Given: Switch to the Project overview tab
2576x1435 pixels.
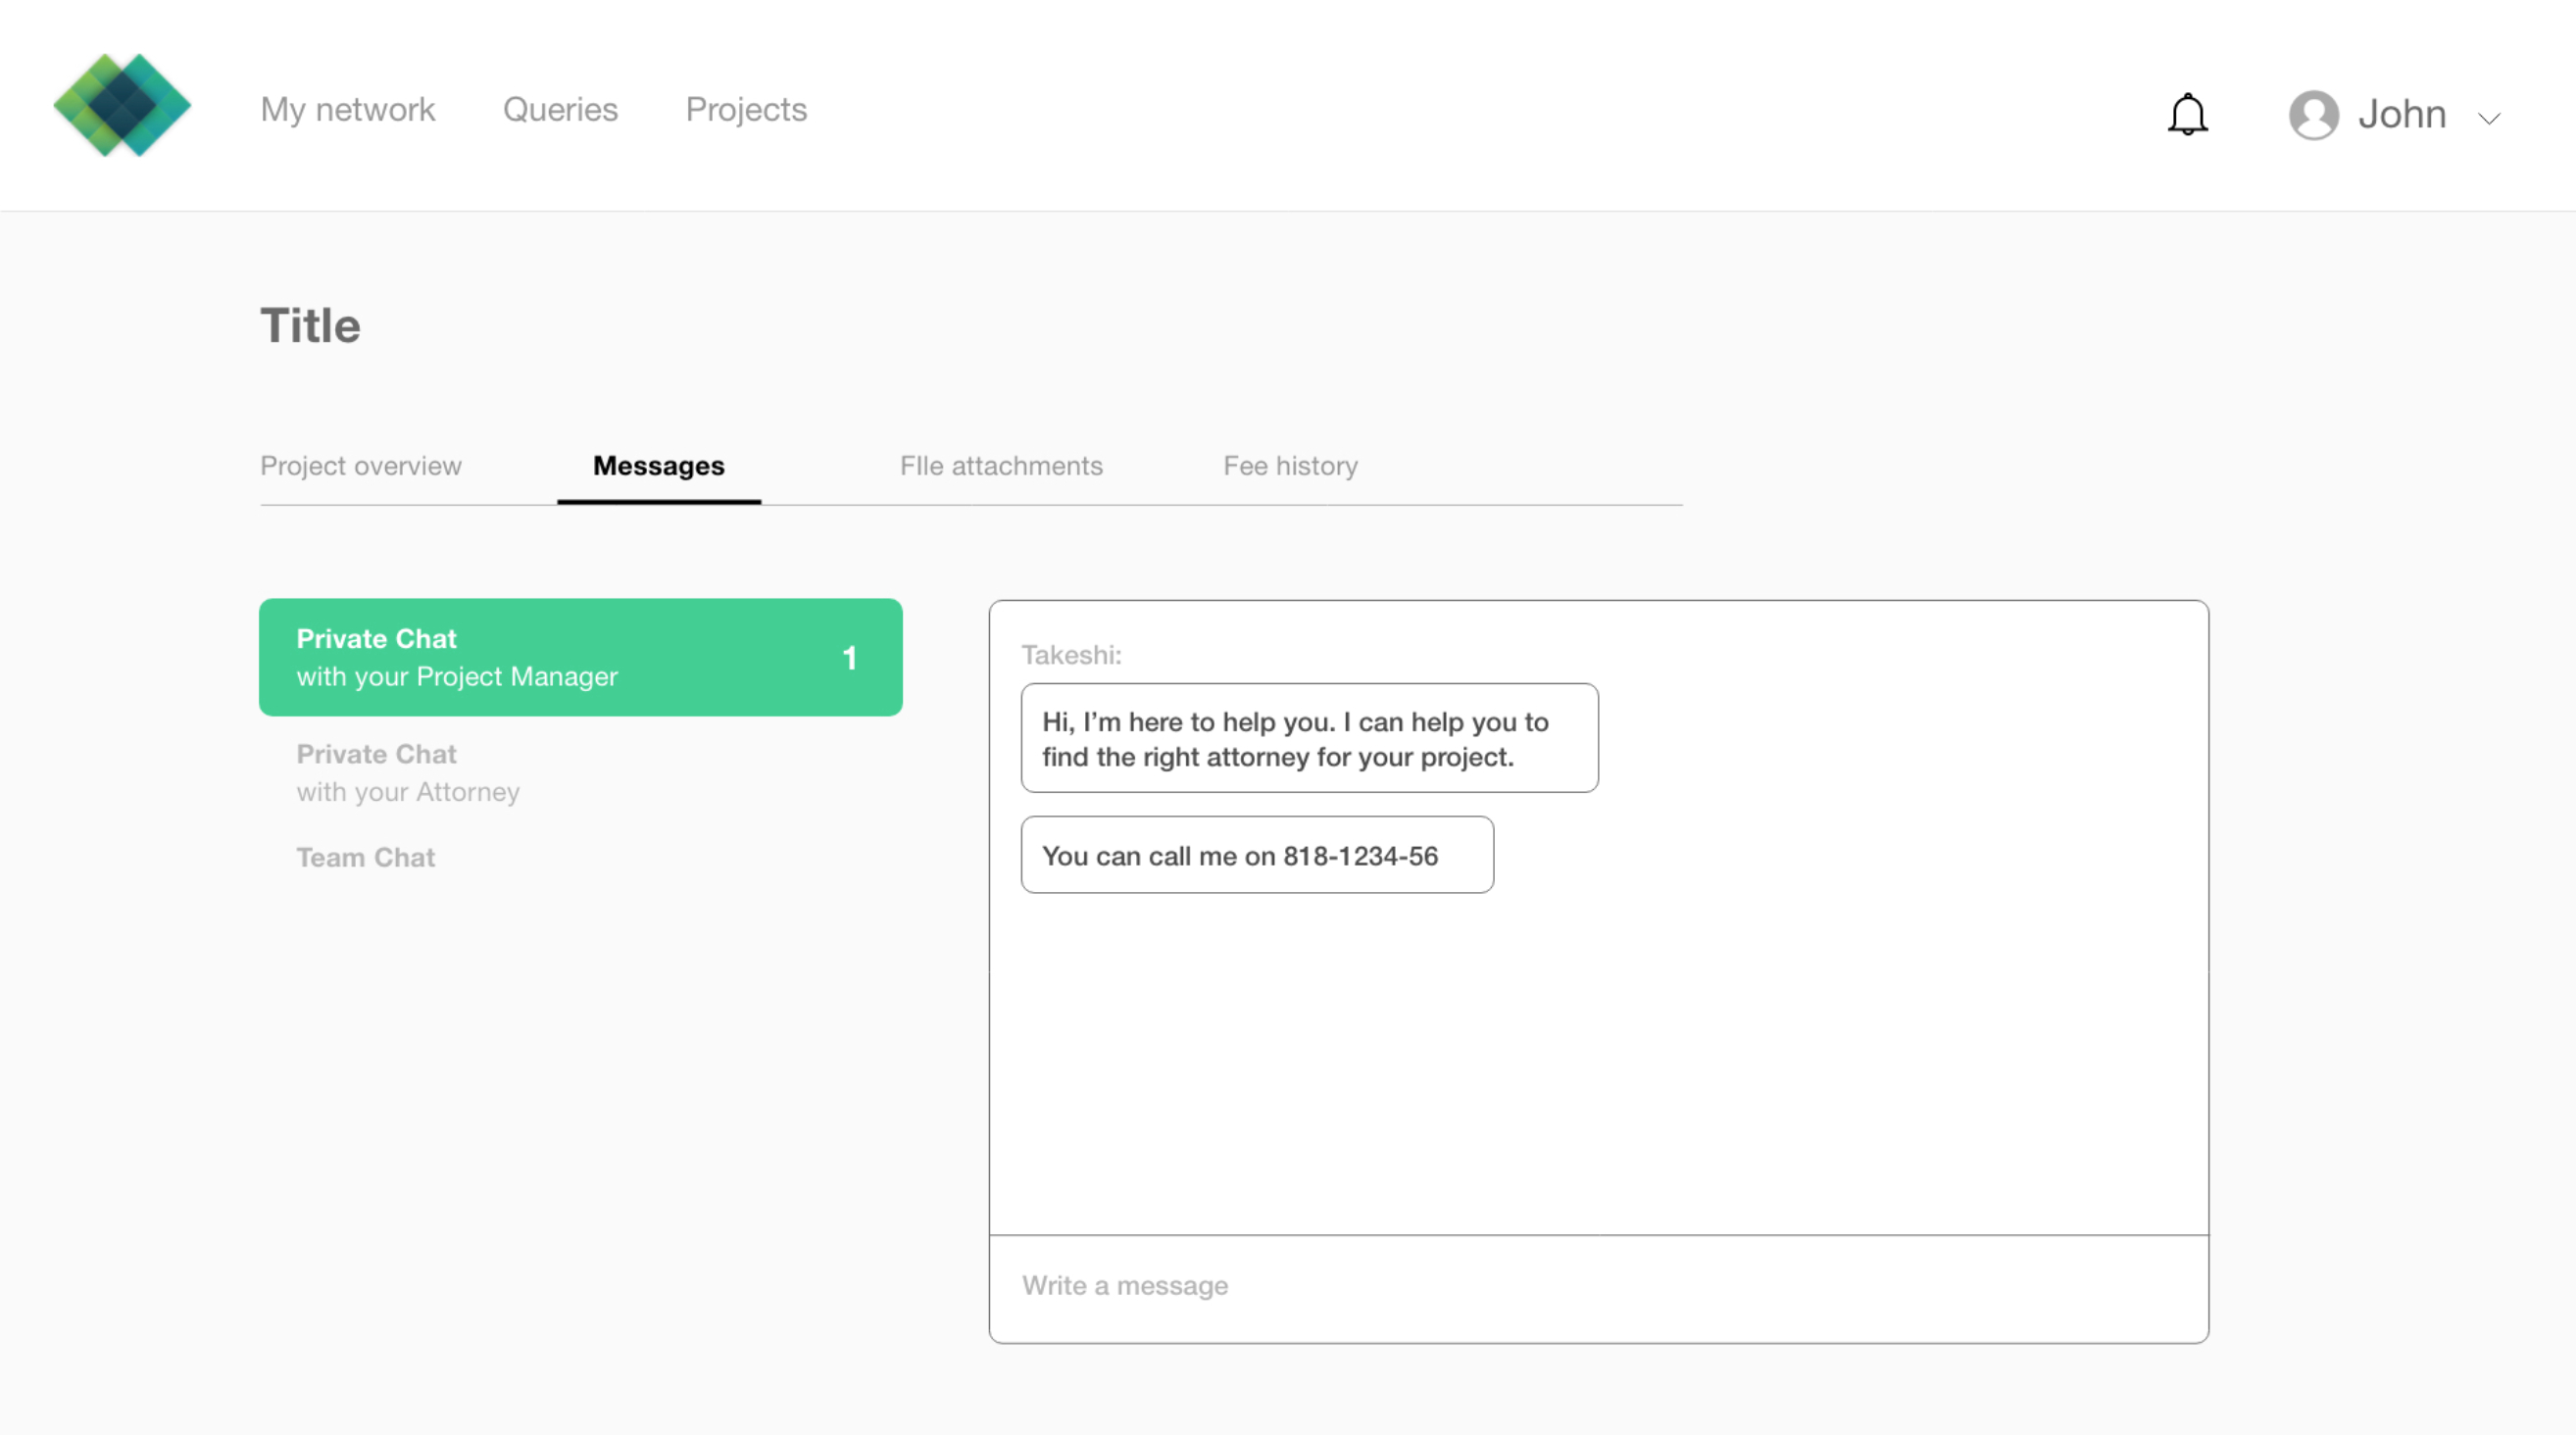Looking at the screenshot, I should click(x=361, y=466).
